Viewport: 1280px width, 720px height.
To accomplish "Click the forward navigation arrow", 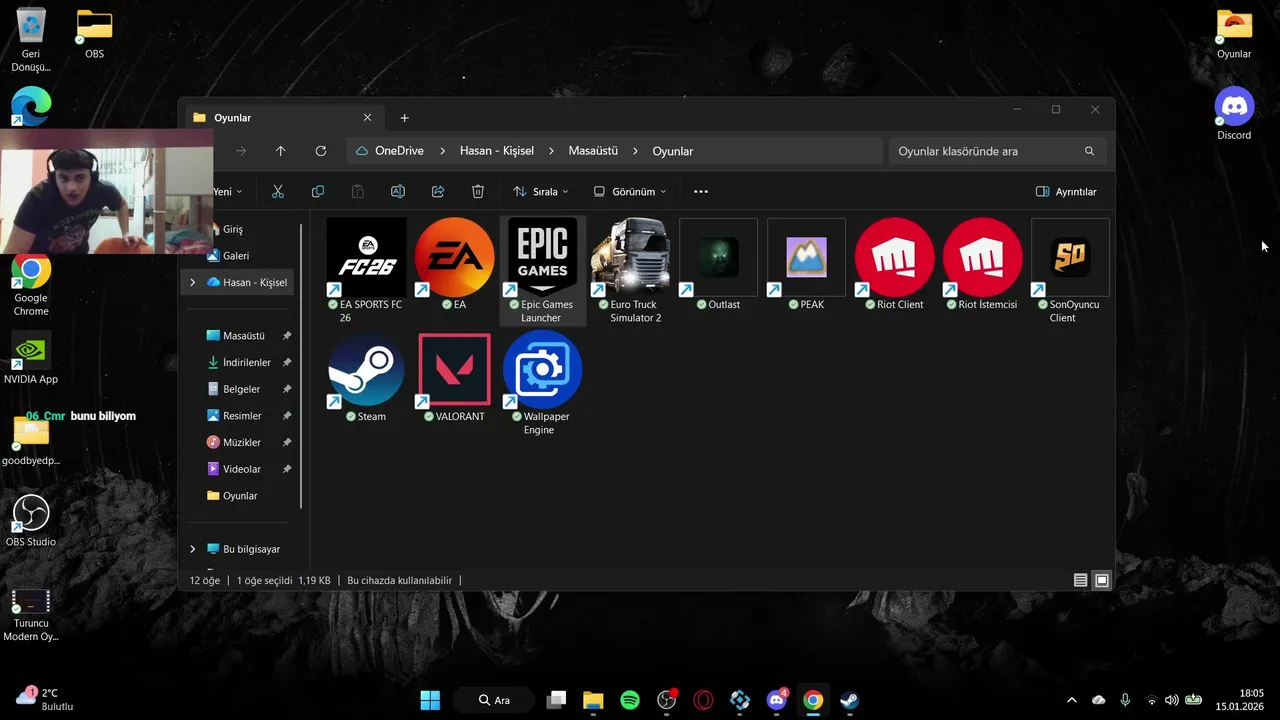I will (x=240, y=151).
